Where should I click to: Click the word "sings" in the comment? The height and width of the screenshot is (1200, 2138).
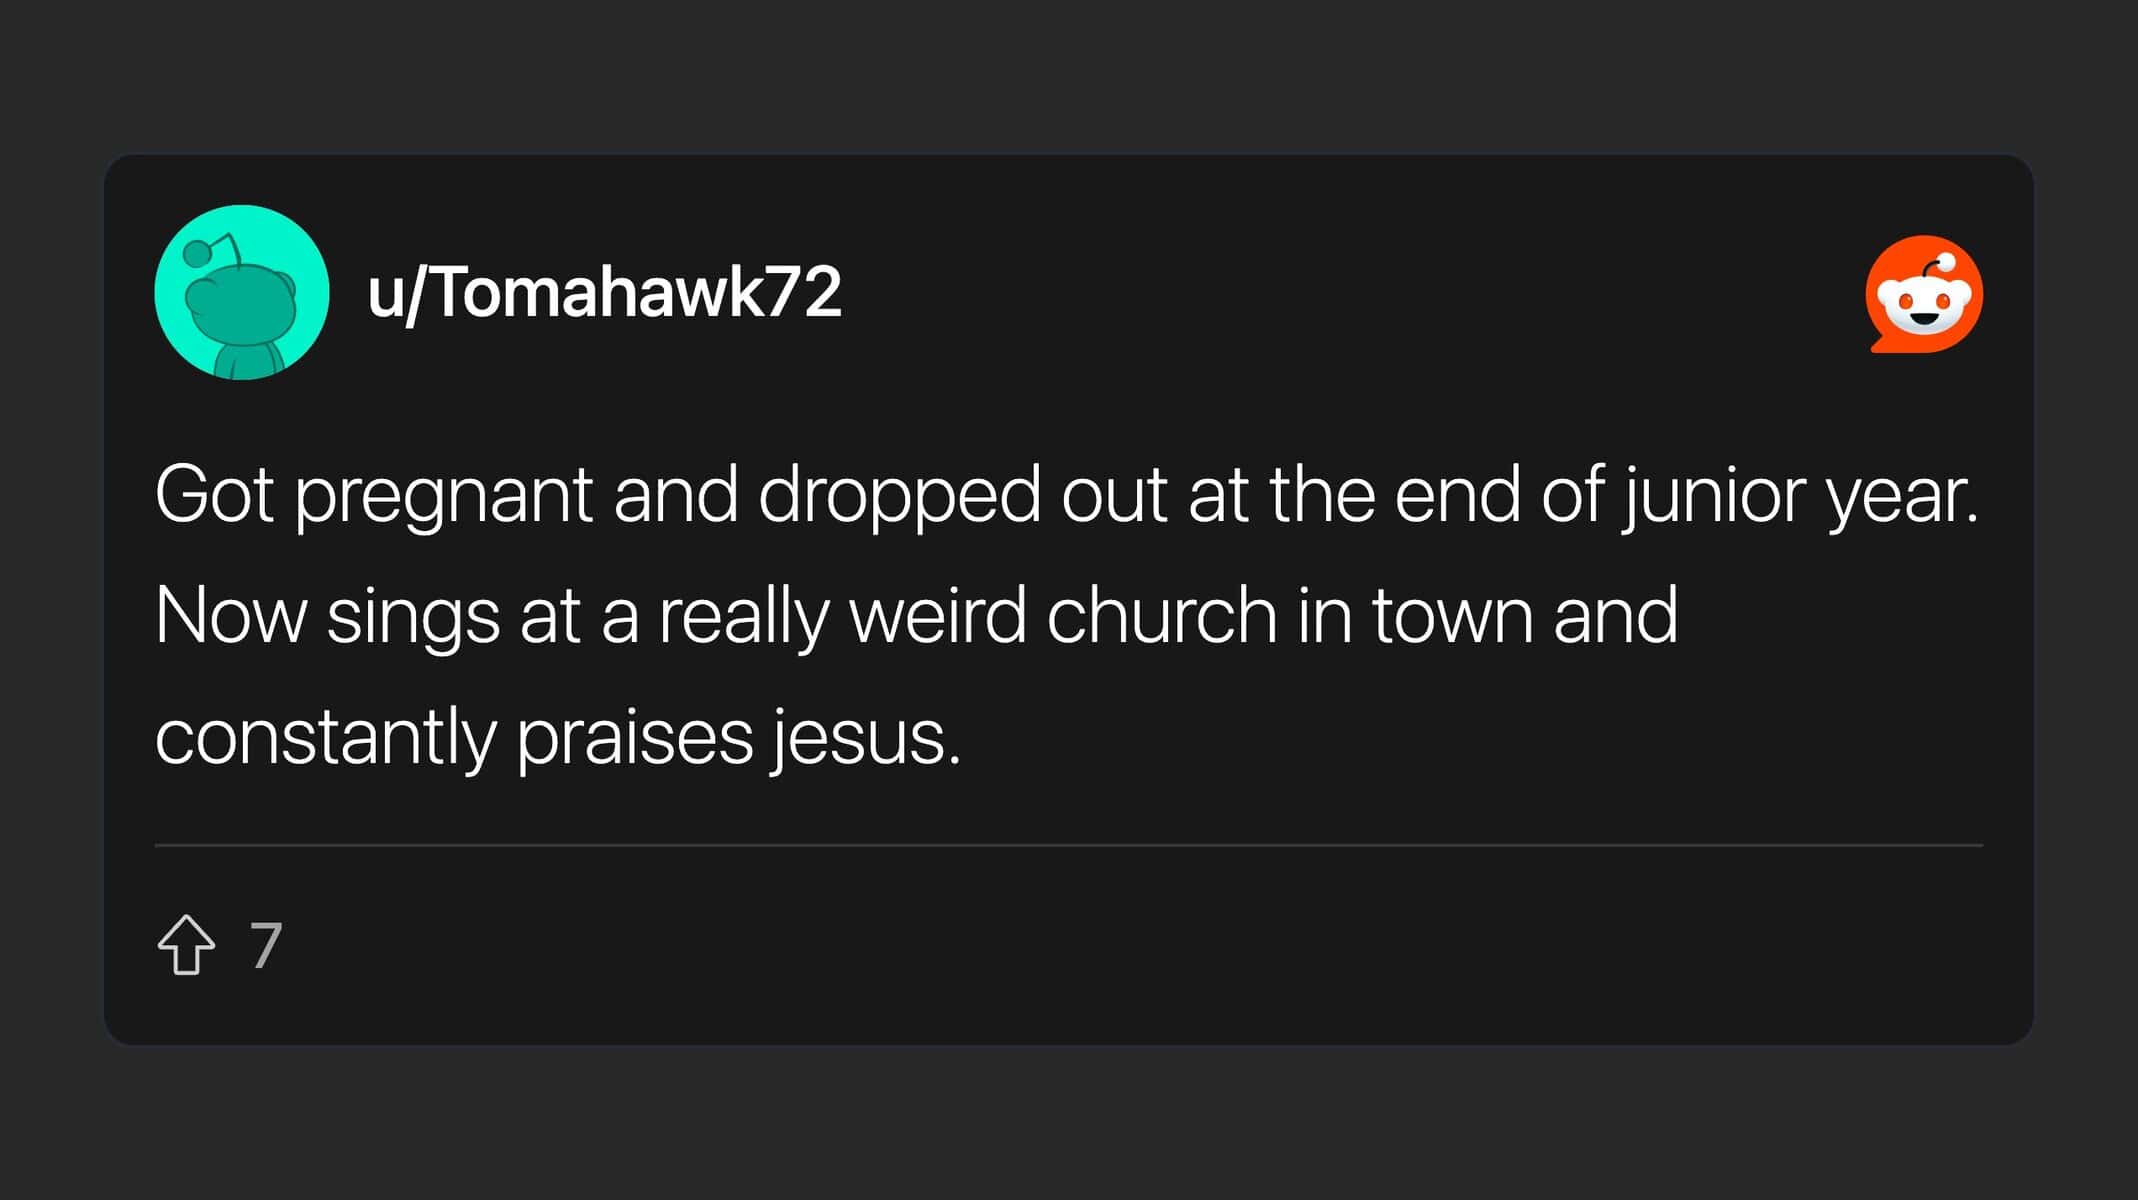point(413,616)
